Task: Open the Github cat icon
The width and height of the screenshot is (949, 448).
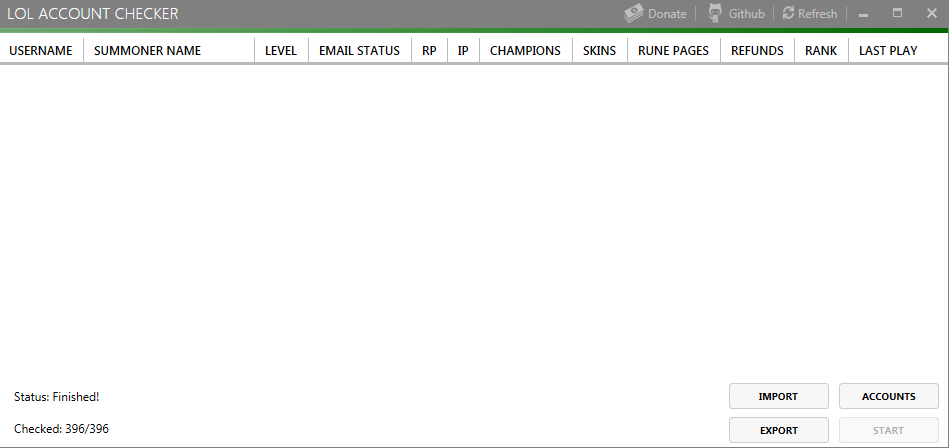Action: (715, 13)
